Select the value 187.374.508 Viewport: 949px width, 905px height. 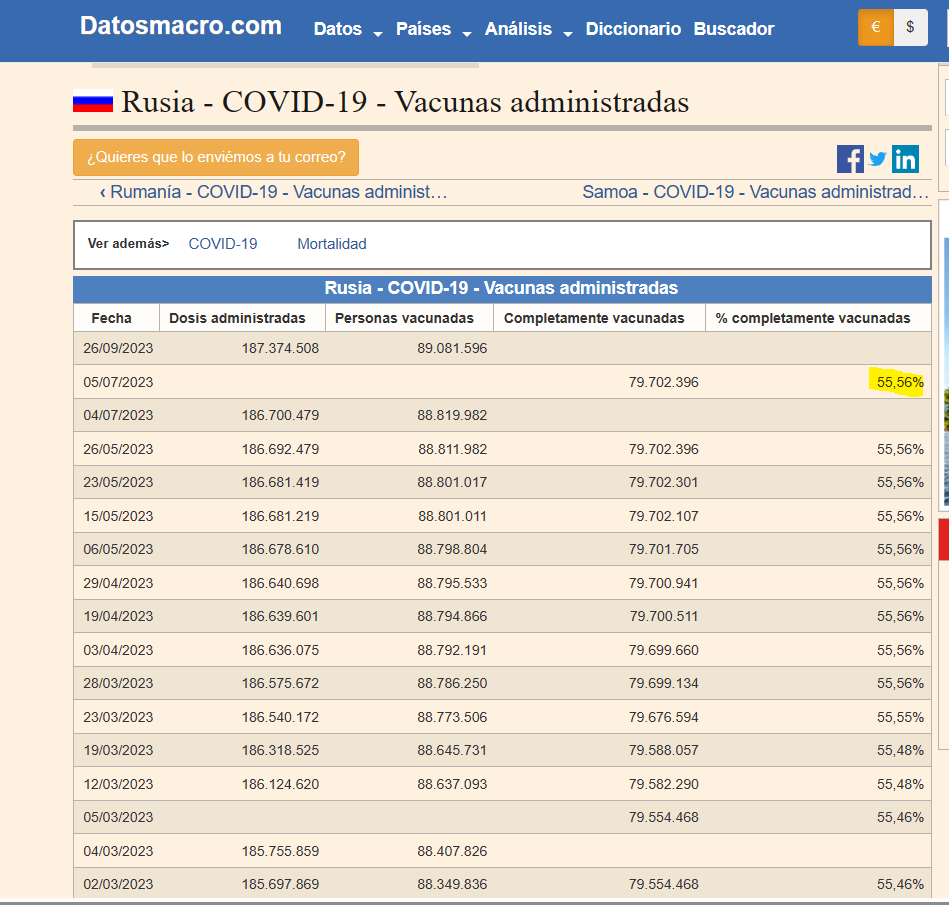pyautogui.click(x=280, y=349)
